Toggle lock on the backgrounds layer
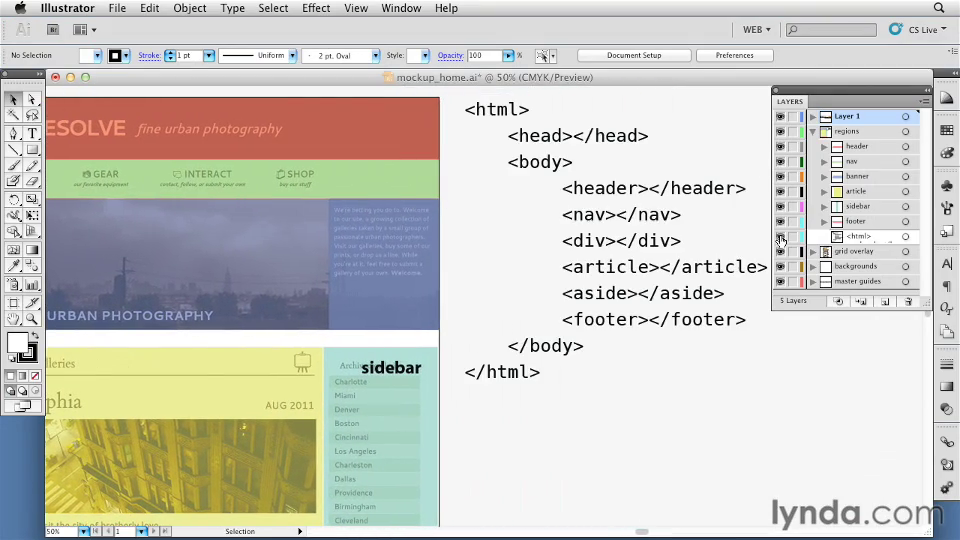960x540 pixels. 792,266
